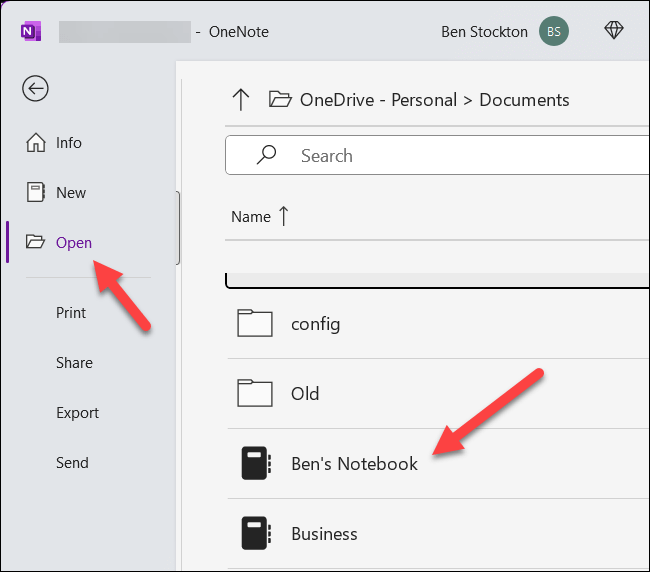Click the BS account avatar
Viewport: 650px width, 572px height.
tap(553, 31)
